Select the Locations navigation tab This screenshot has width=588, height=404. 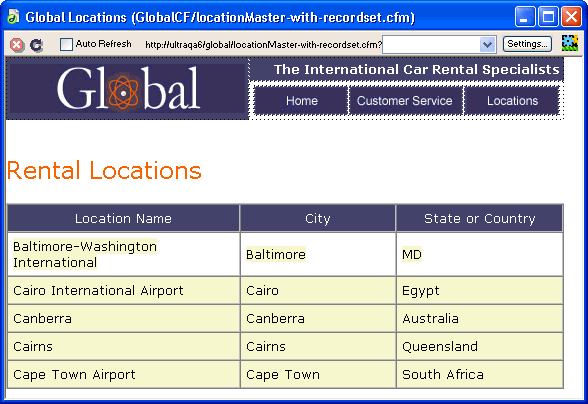pos(512,101)
